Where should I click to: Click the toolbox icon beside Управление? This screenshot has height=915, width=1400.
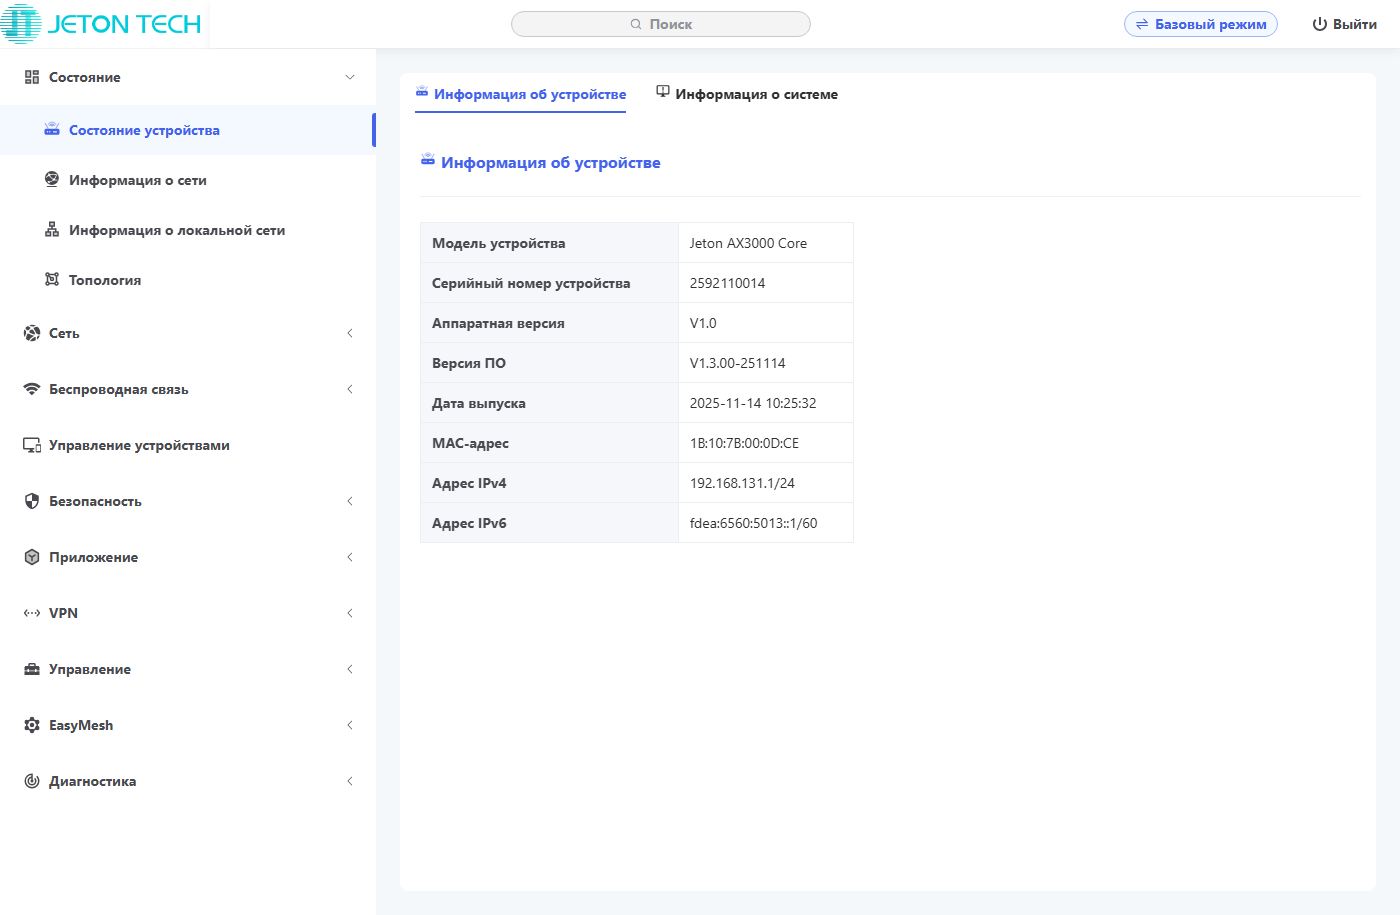coord(32,669)
